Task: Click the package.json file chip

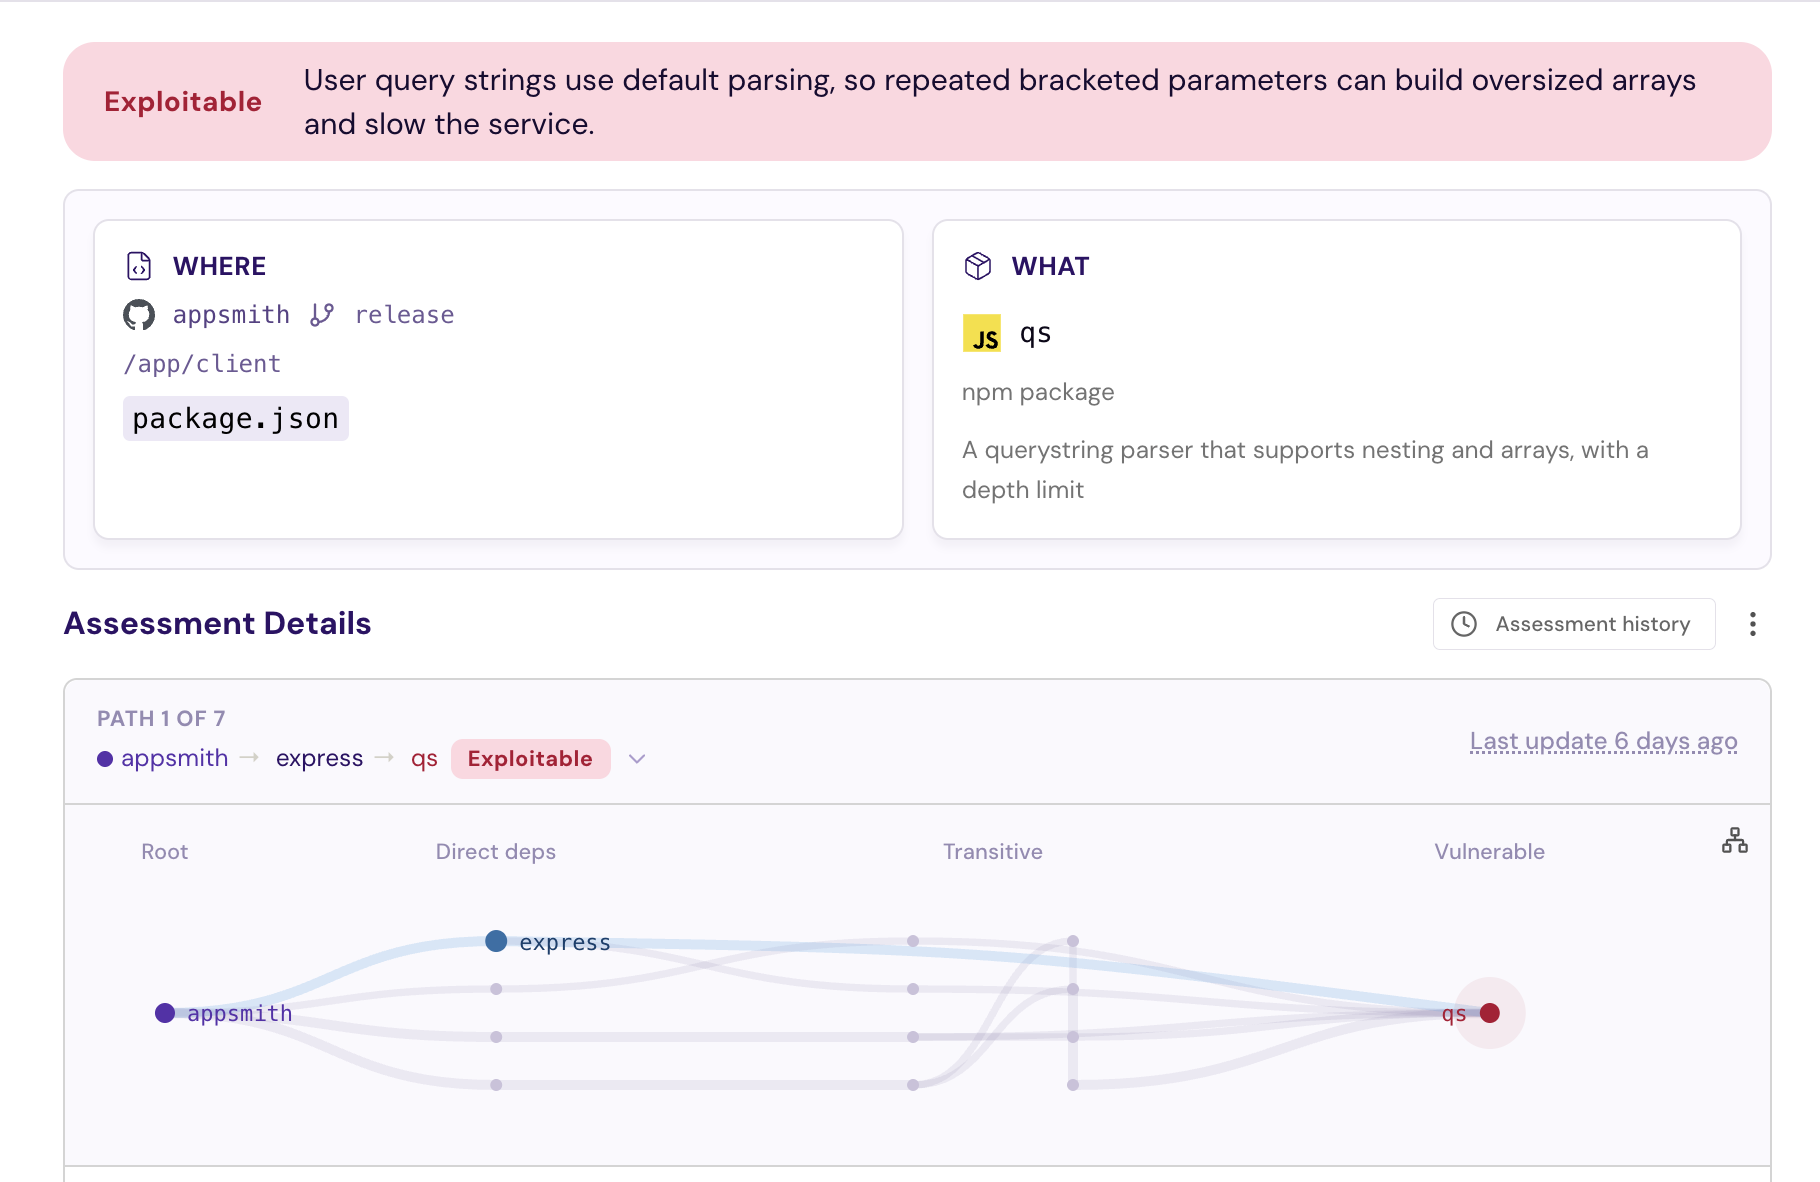Action: 236,418
